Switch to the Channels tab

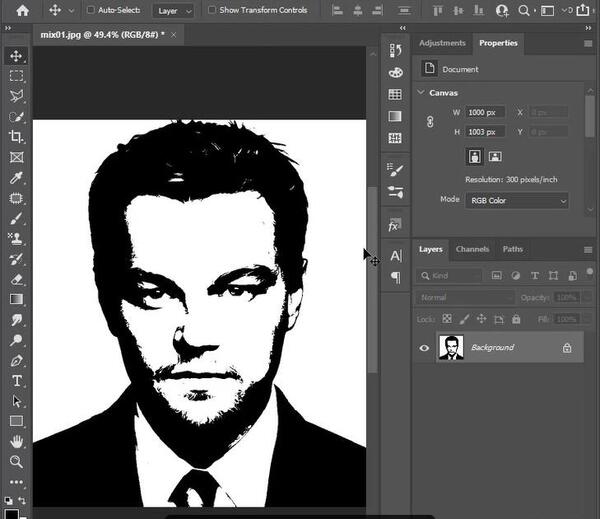pos(472,249)
